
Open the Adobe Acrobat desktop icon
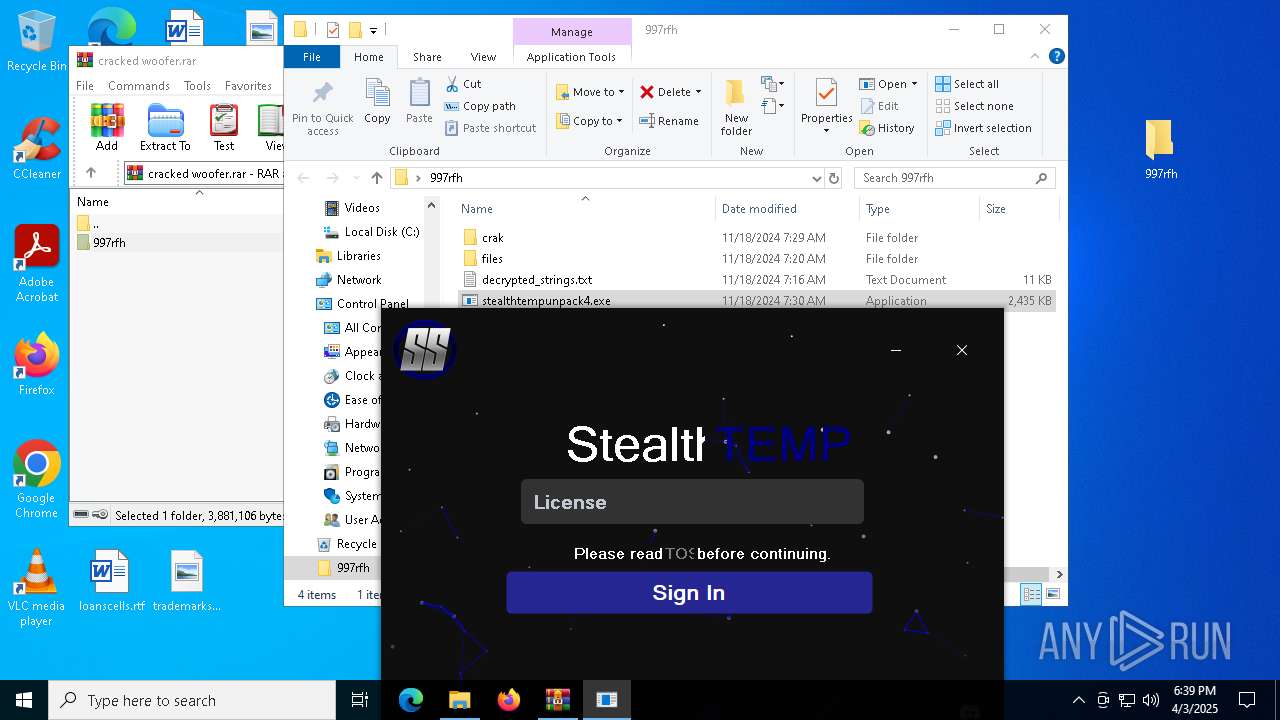[37, 264]
